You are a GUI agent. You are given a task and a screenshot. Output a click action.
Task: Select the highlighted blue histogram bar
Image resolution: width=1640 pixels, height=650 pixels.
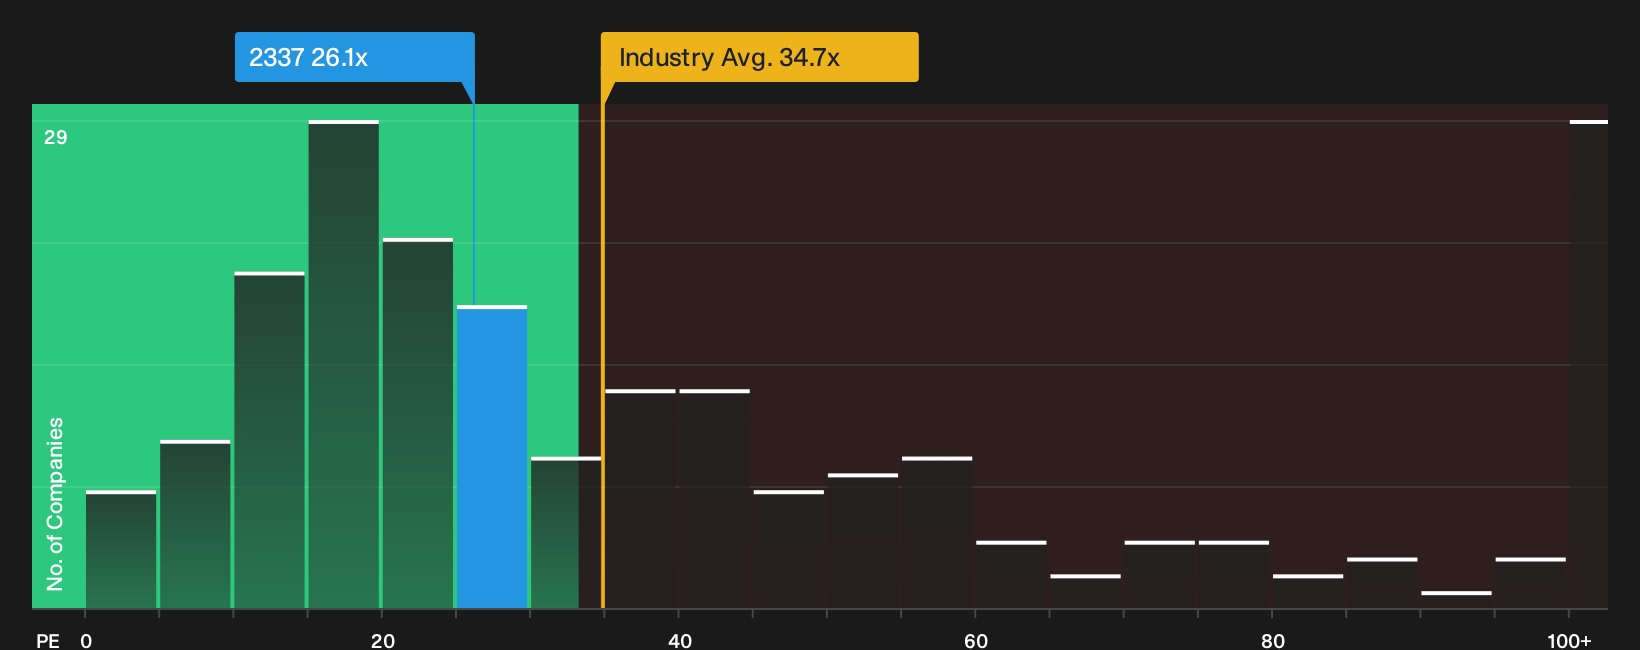click(x=492, y=457)
